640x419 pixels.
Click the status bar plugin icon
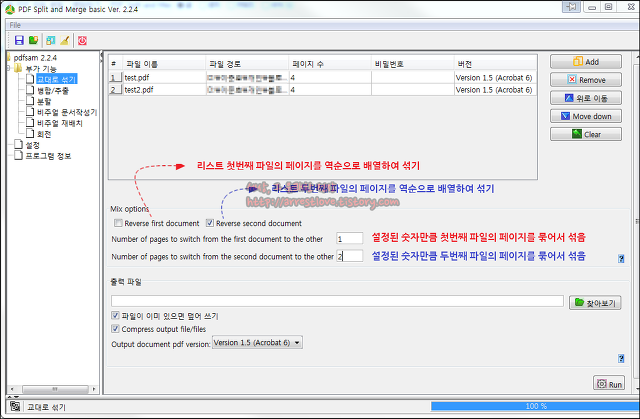[15, 406]
